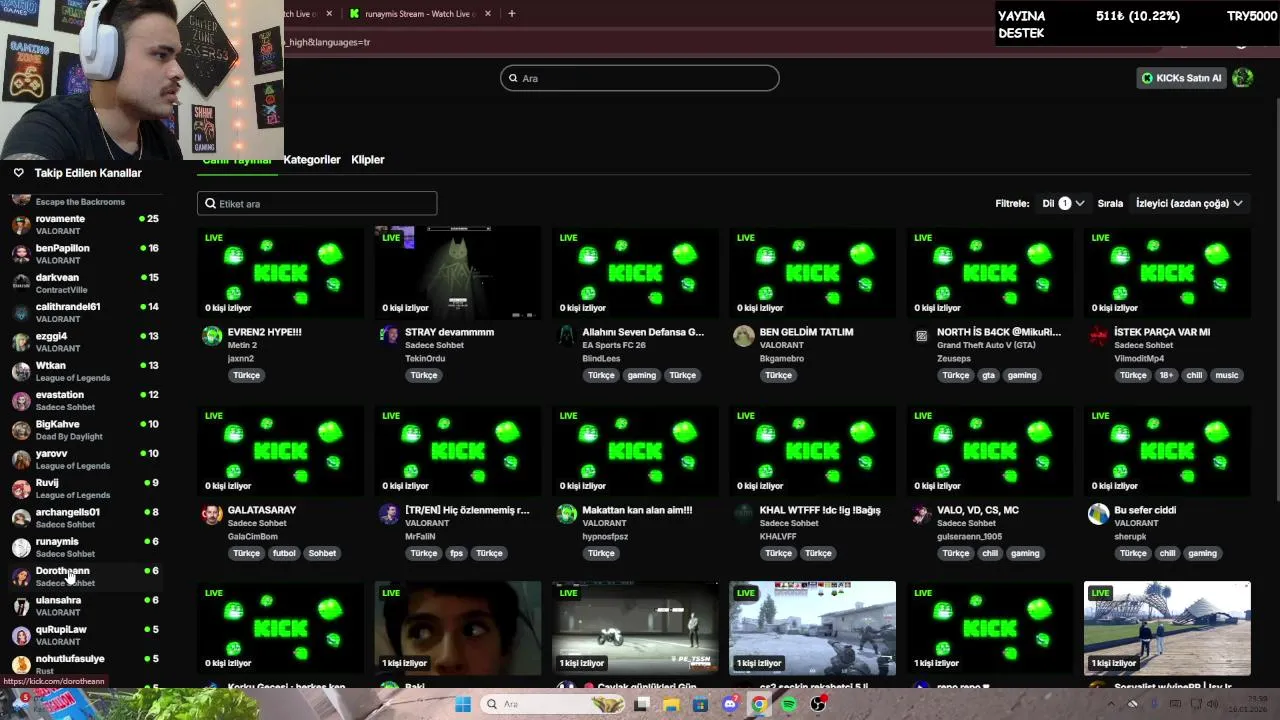Image resolution: width=1280 pixels, height=720 pixels.
Task: Open Dorotheann channel in sidebar
Action: tap(85, 577)
